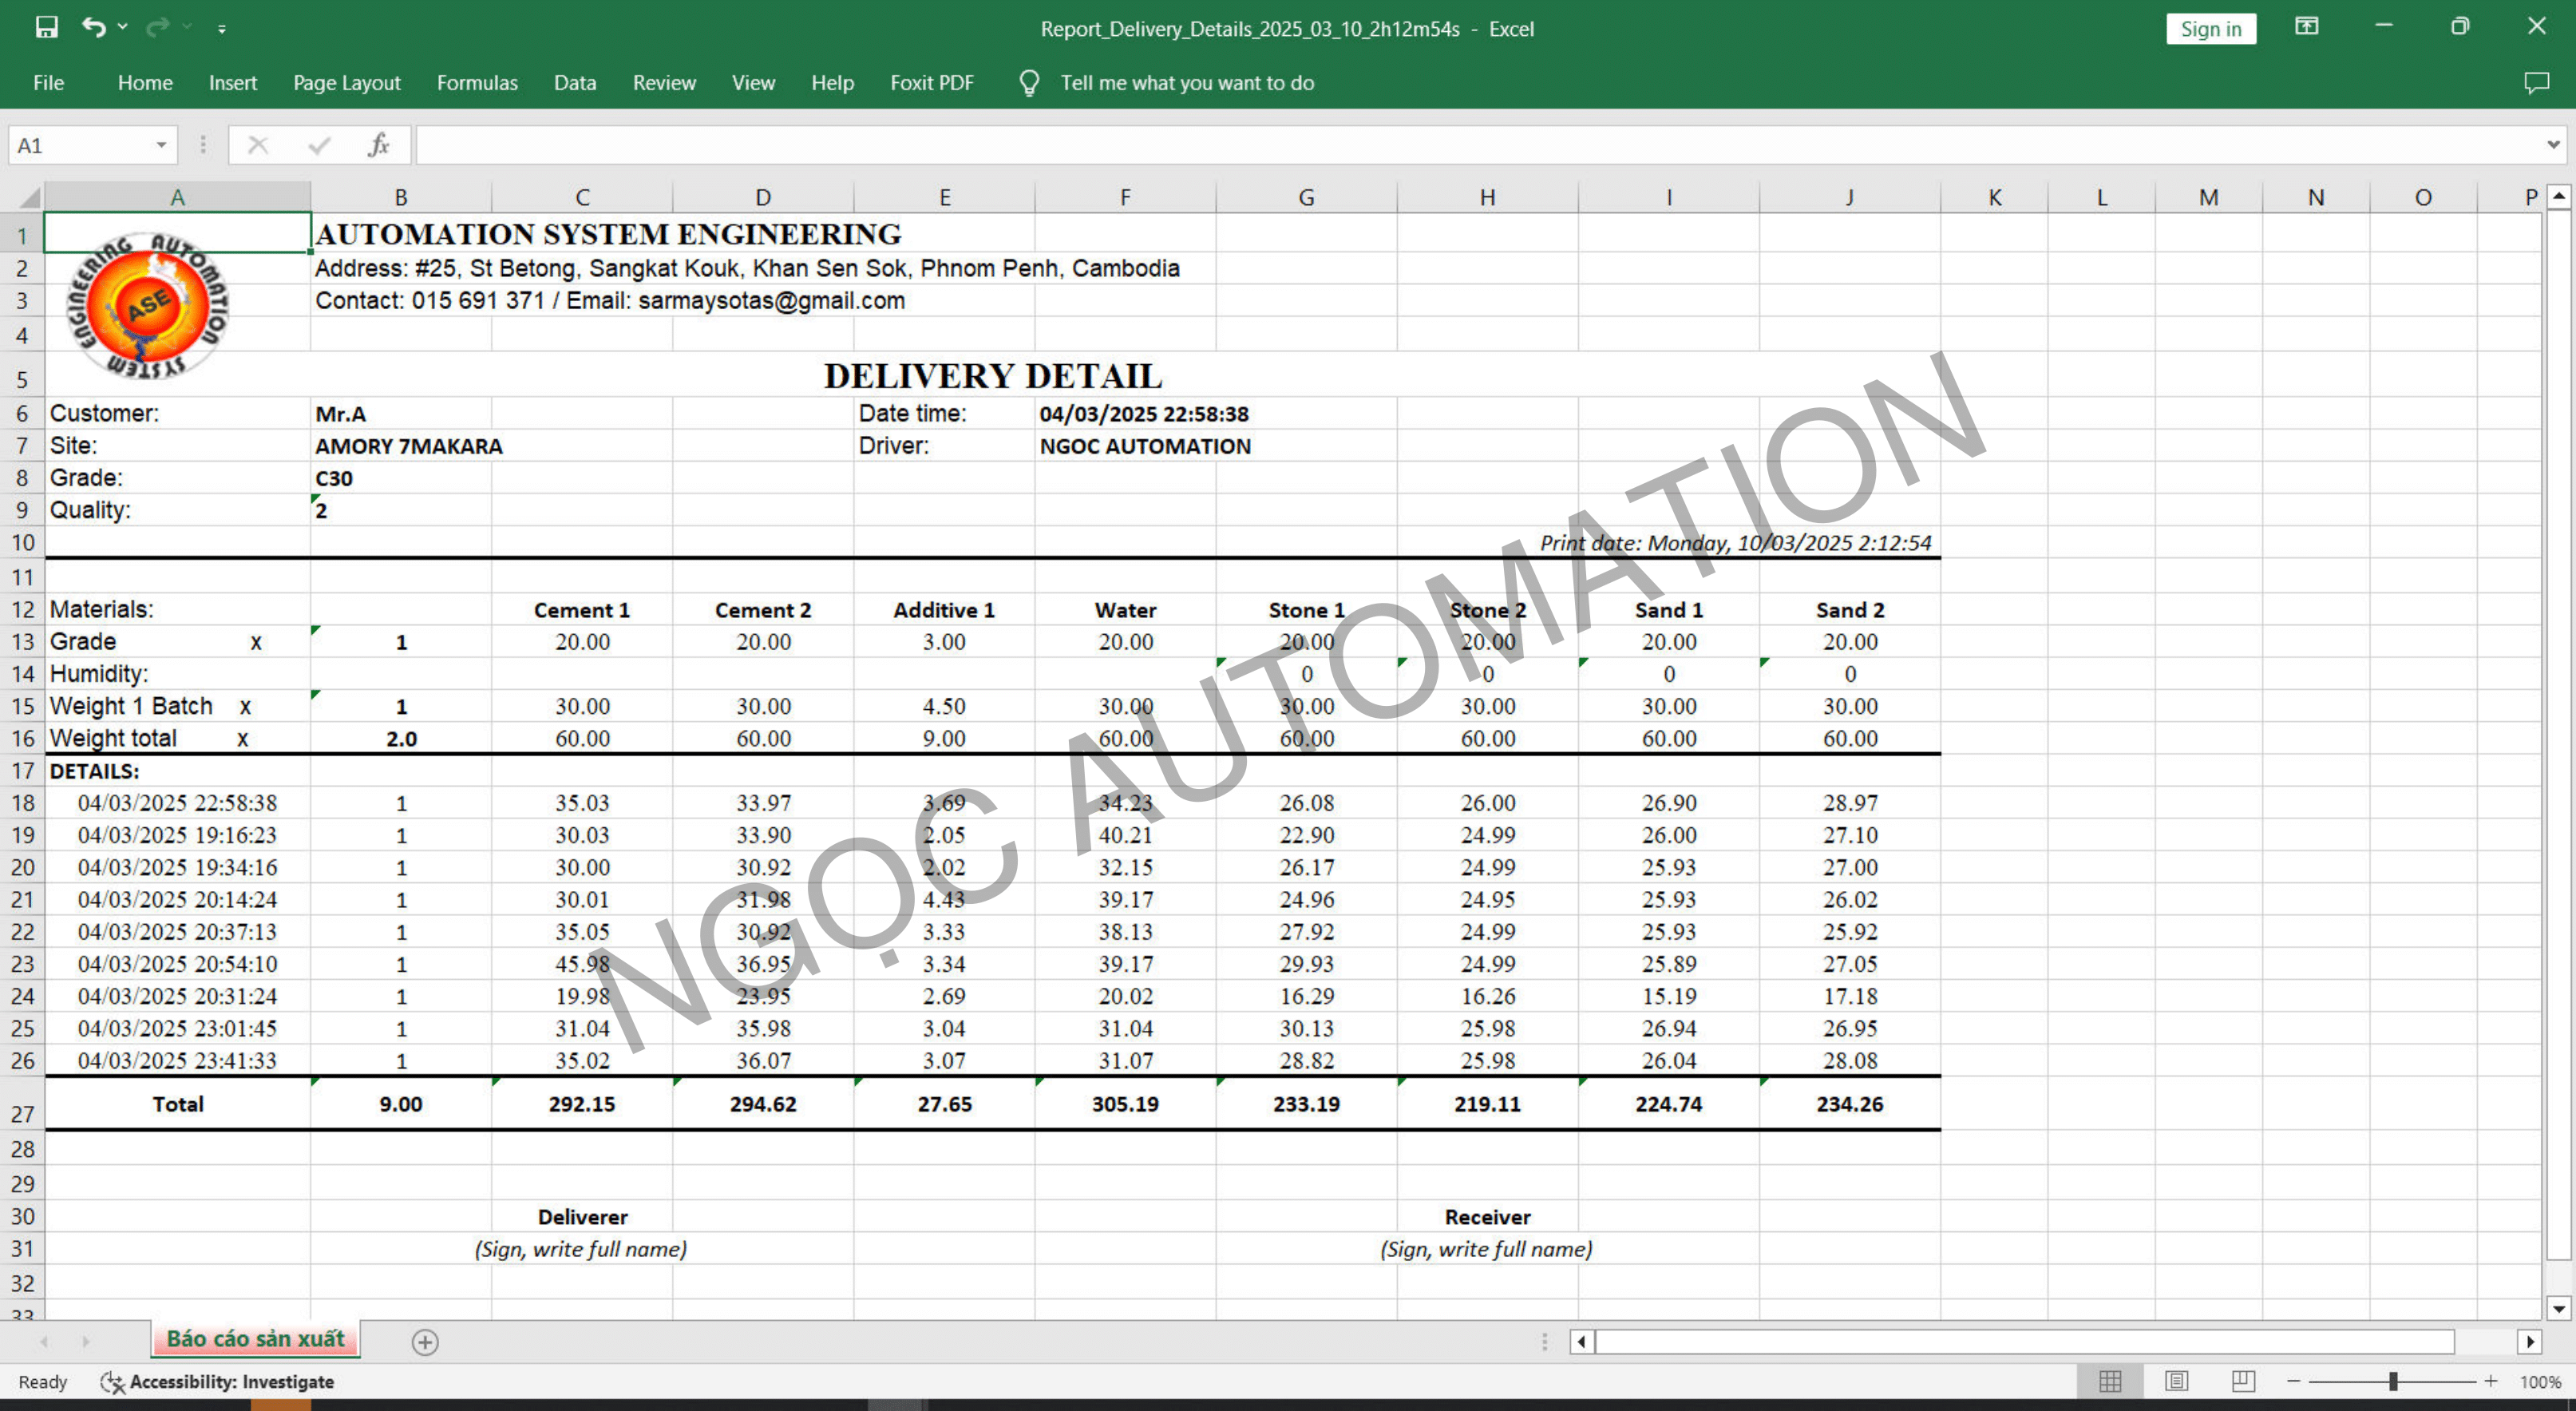Open the File menu

tap(48, 83)
